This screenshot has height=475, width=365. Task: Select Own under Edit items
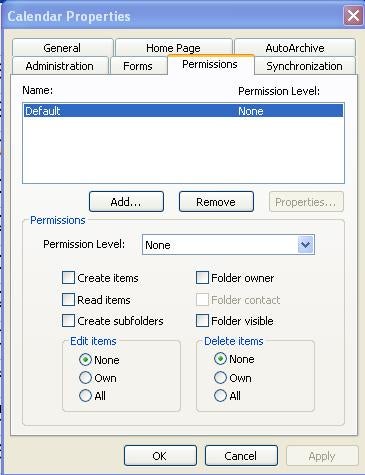[85, 378]
